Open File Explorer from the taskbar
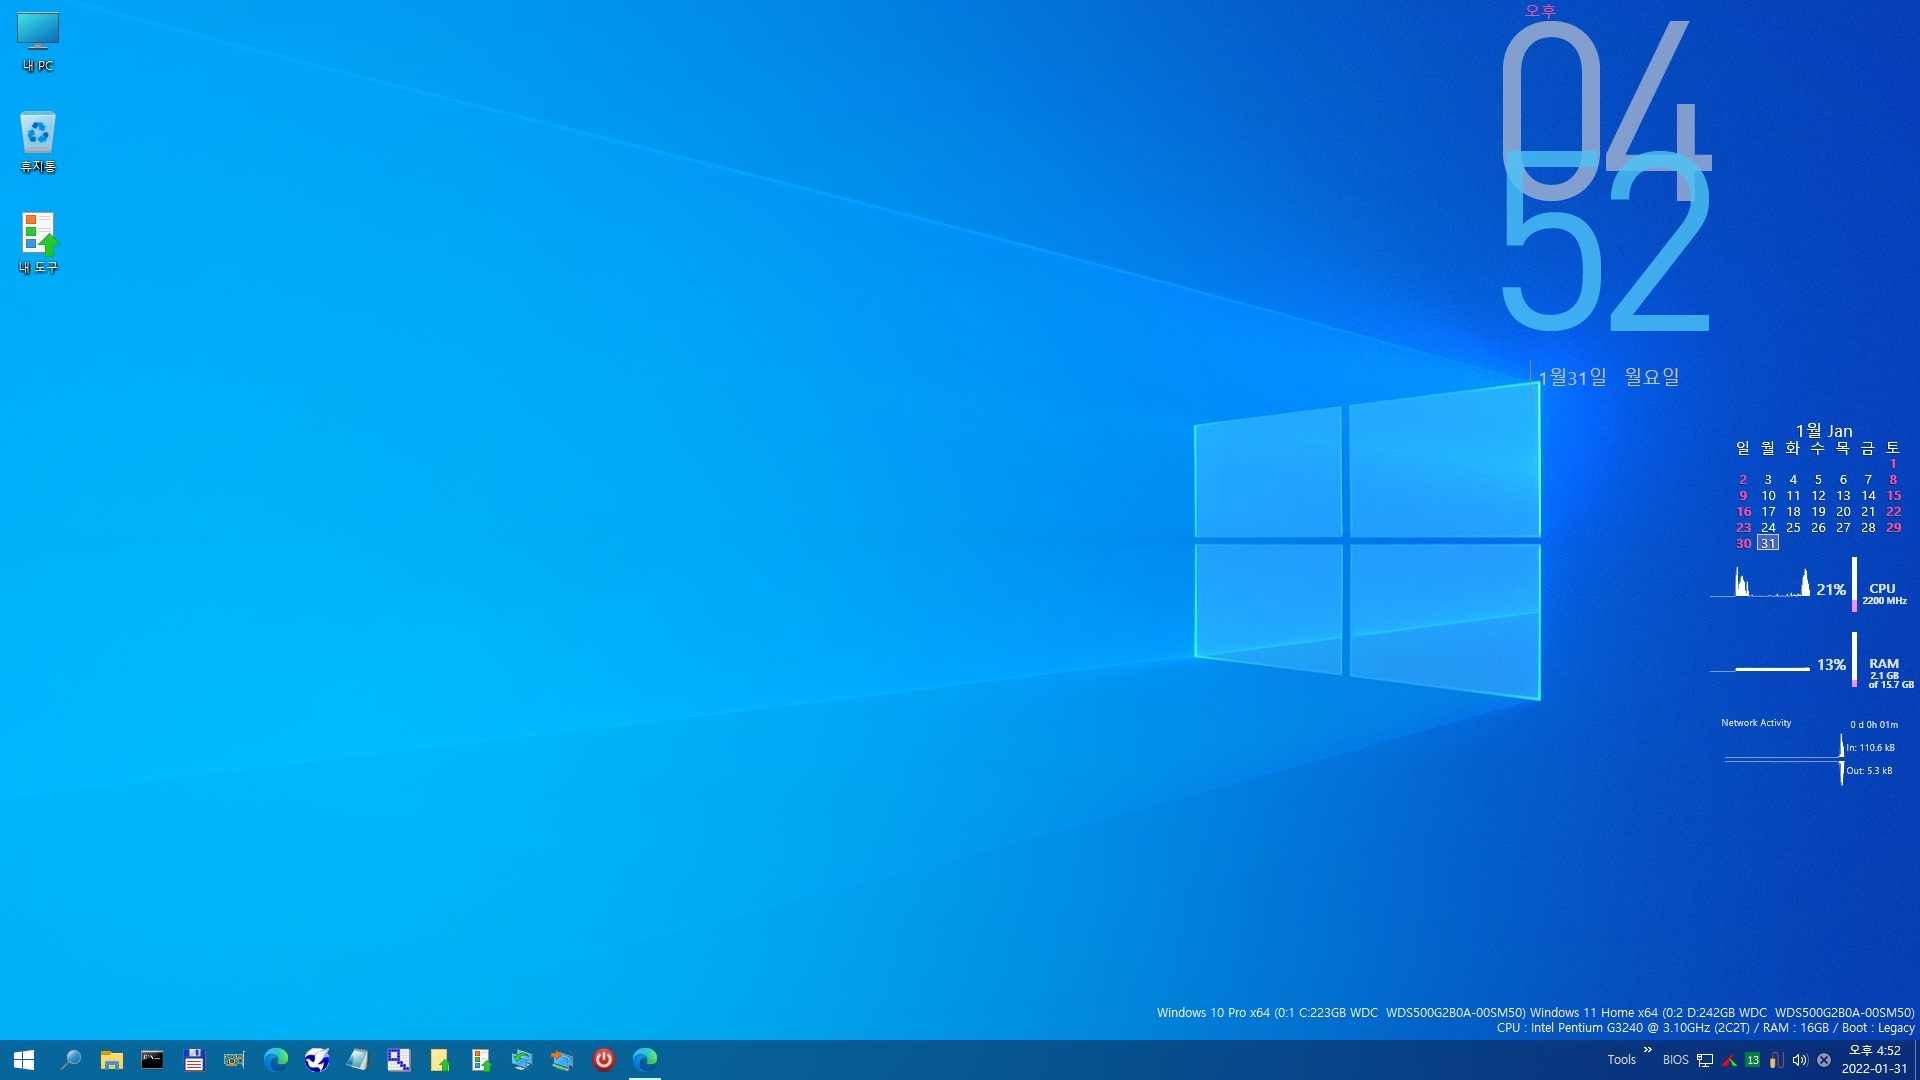The height and width of the screenshot is (1080, 1920). click(x=111, y=1060)
